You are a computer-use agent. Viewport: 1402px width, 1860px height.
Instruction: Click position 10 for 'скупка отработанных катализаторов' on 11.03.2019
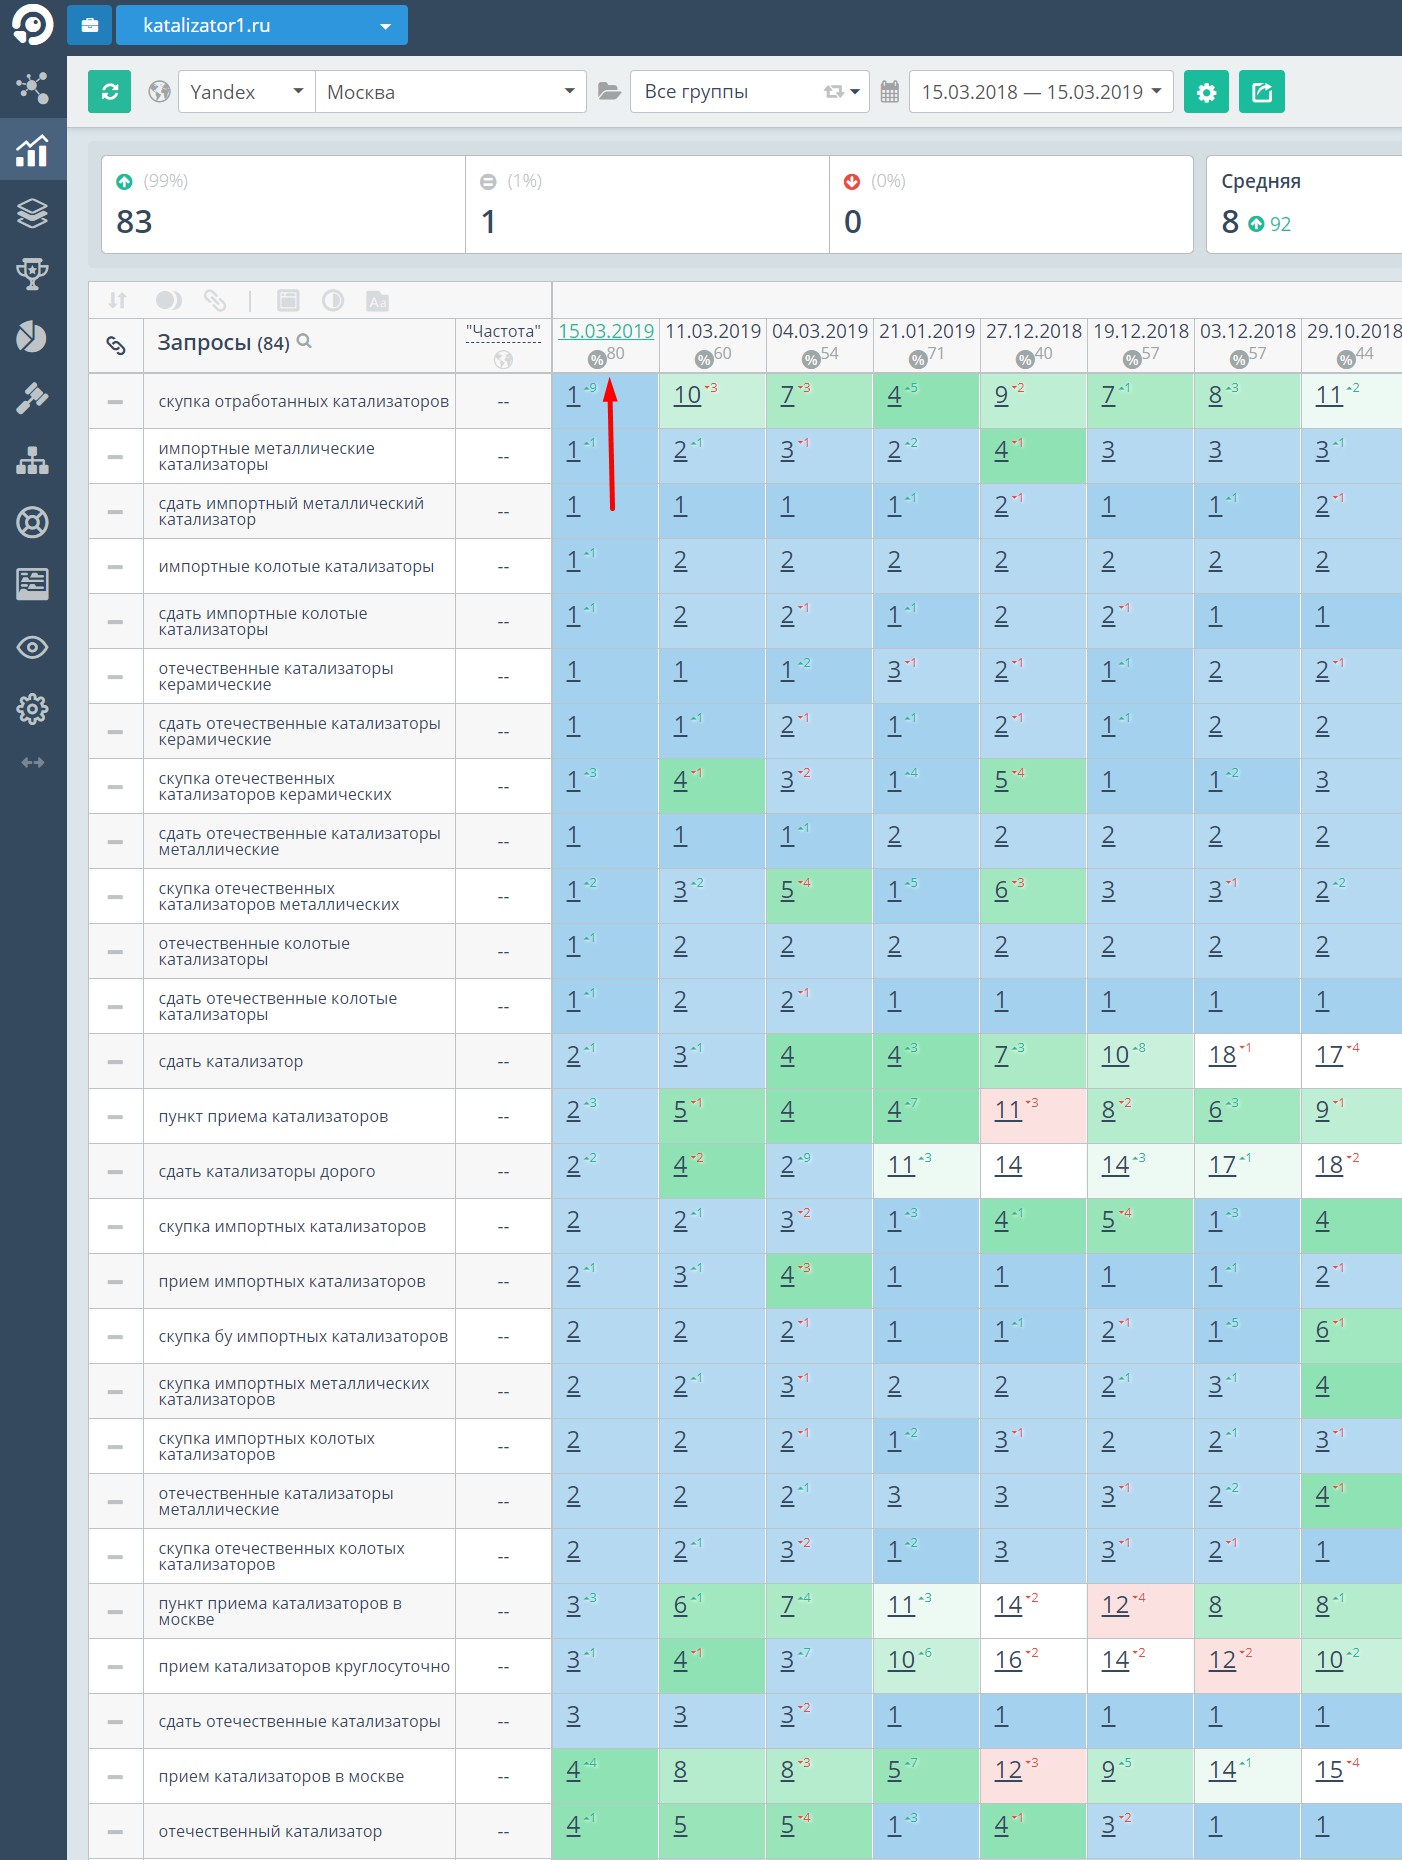(x=687, y=396)
